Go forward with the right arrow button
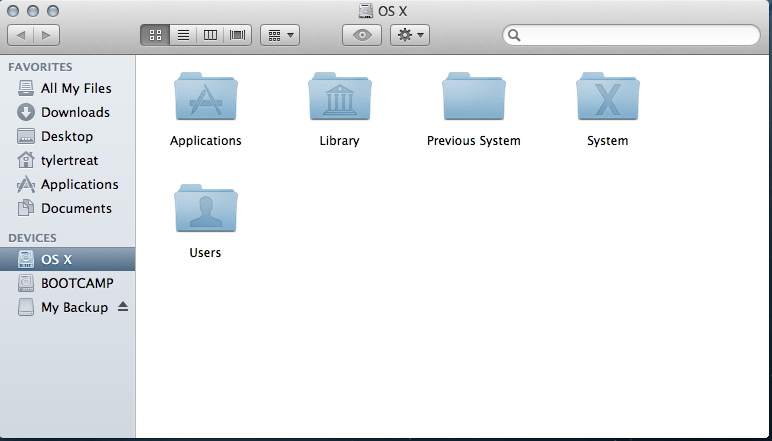The image size is (772, 441). click(x=46, y=35)
